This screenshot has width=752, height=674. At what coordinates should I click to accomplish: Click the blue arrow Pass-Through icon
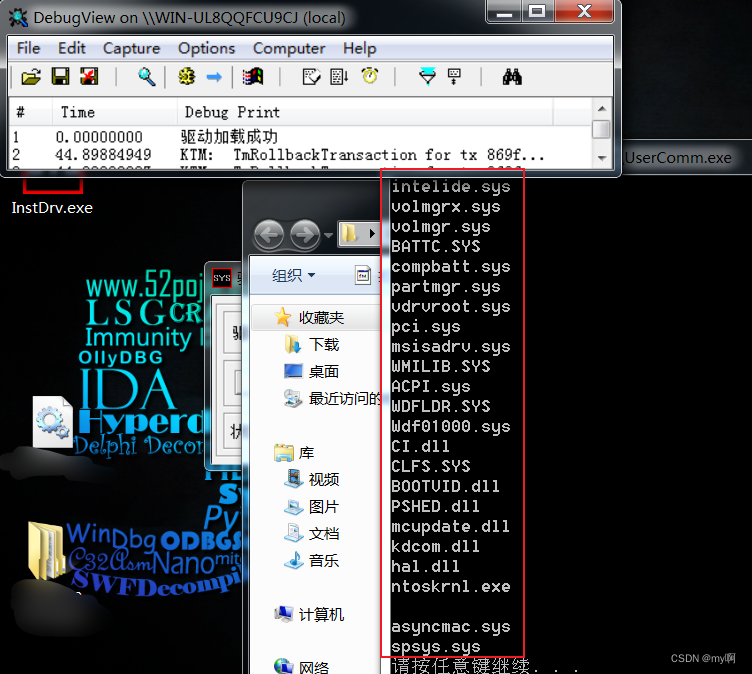point(214,77)
